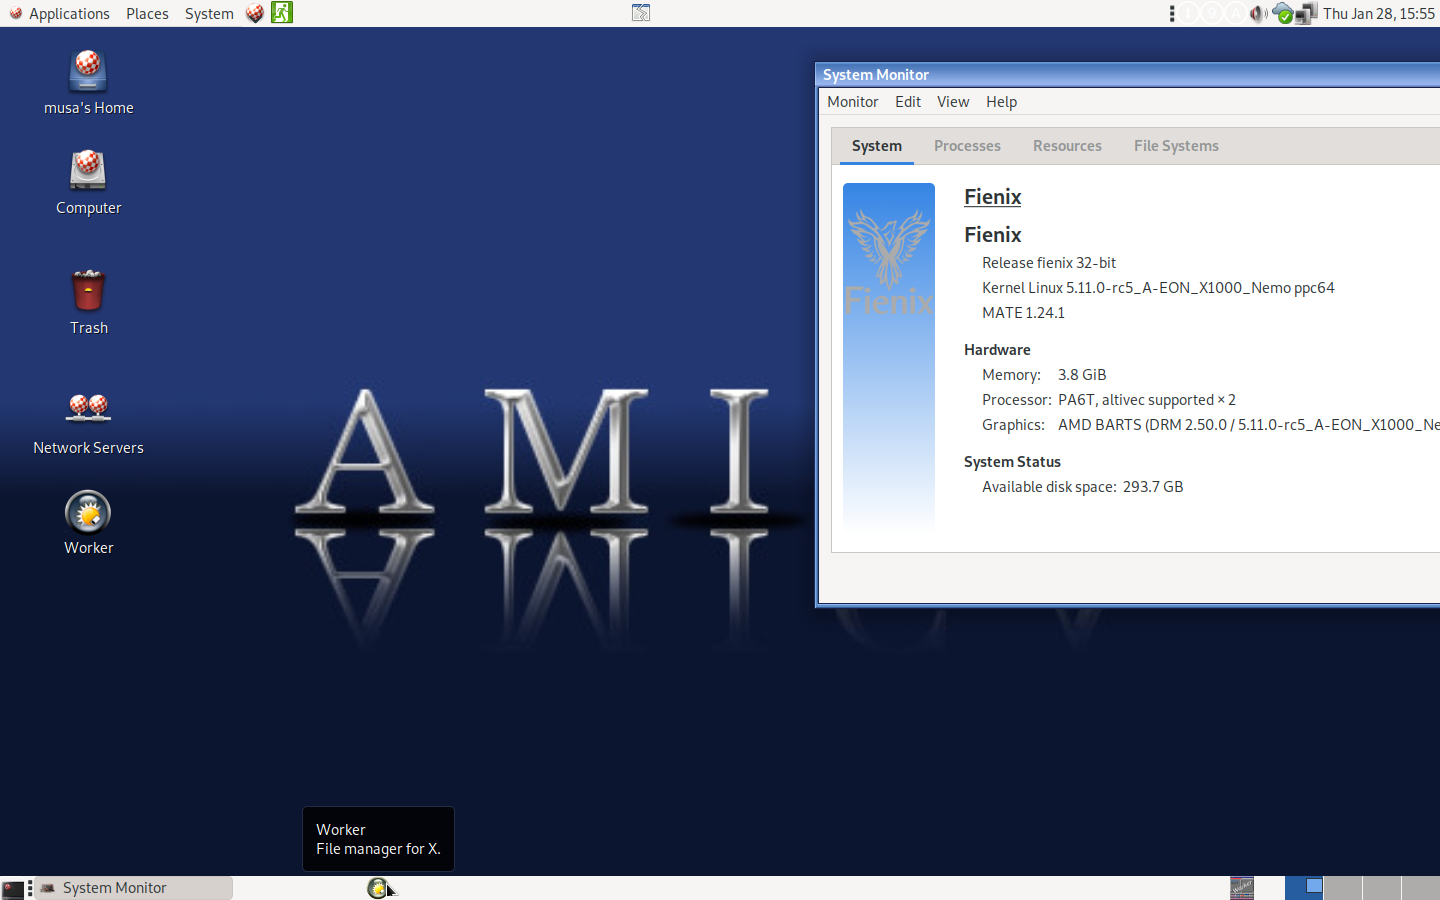
Task: Expand the Places menu
Action: point(147,14)
